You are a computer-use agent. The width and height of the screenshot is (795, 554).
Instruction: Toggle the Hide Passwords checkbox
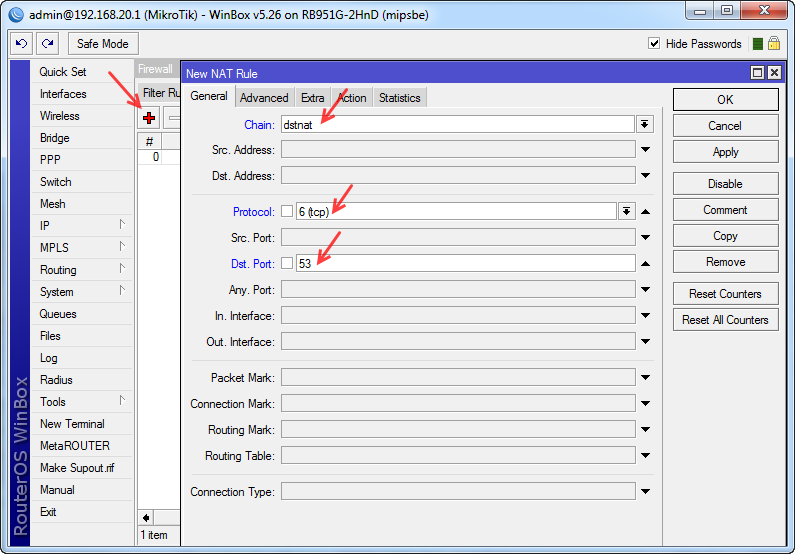[654, 44]
